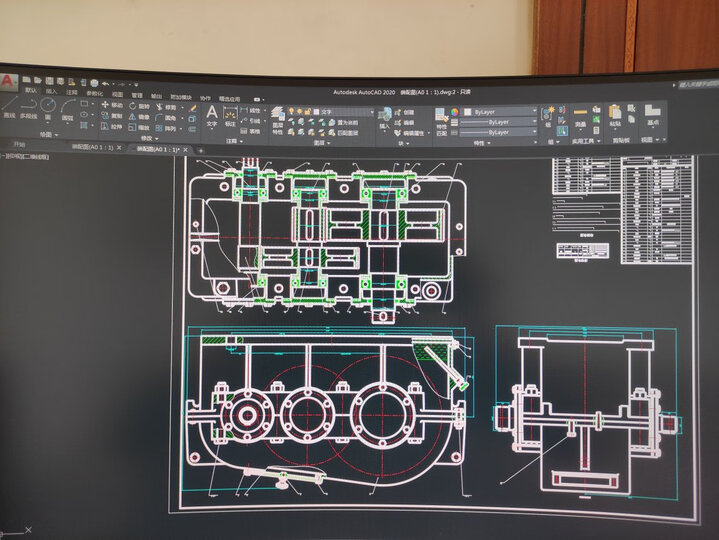Expand the Draw (绘图) panel

(x=47, y=134)
